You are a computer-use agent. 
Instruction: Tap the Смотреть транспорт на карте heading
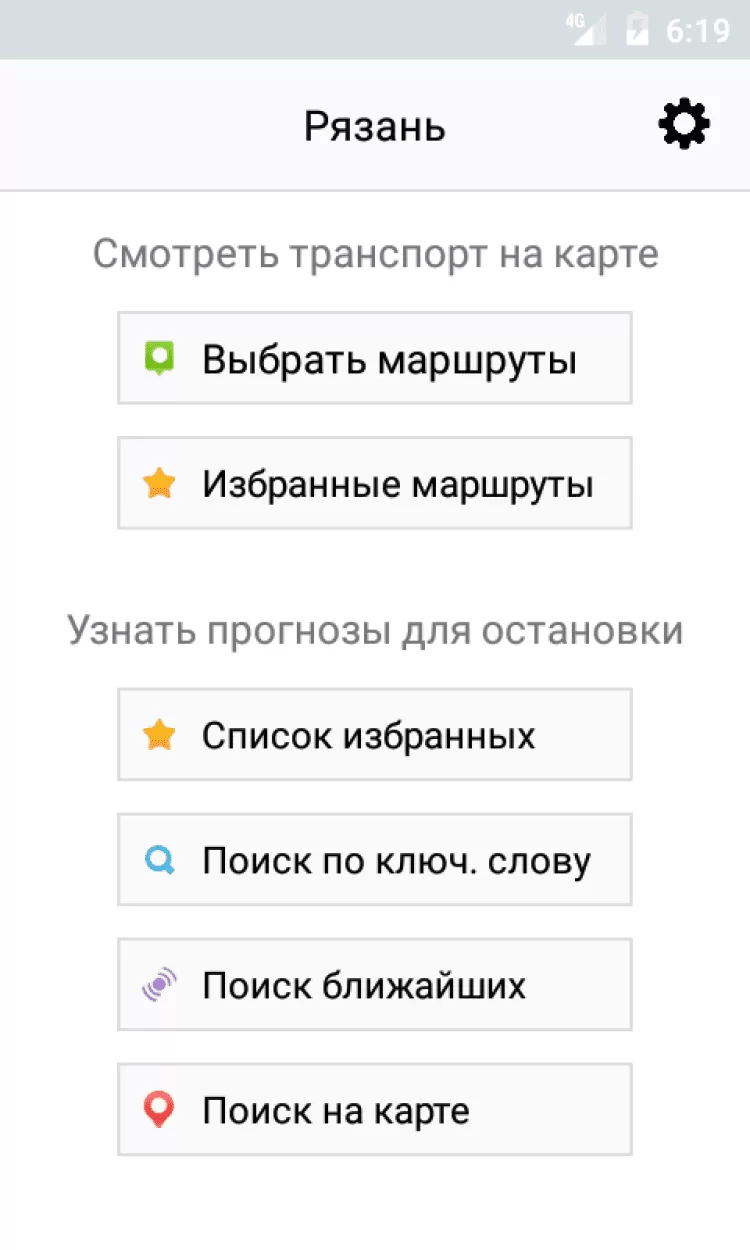[x=375, y=254]
